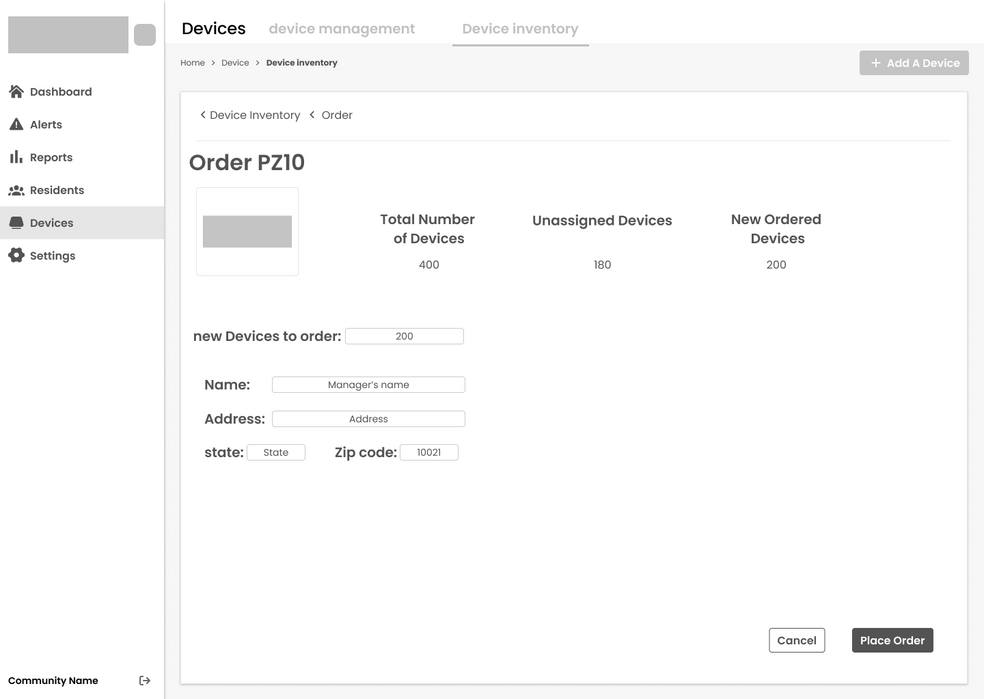The image size is (984, 699).
Task: Click the Devices sidebar icon
Action: [16, 223]
